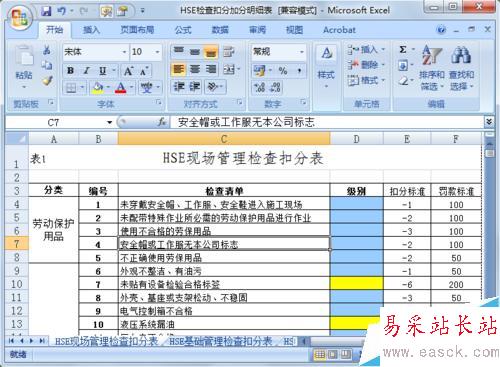Apply comma style
500x367 pixels.
tap(299, 70)
